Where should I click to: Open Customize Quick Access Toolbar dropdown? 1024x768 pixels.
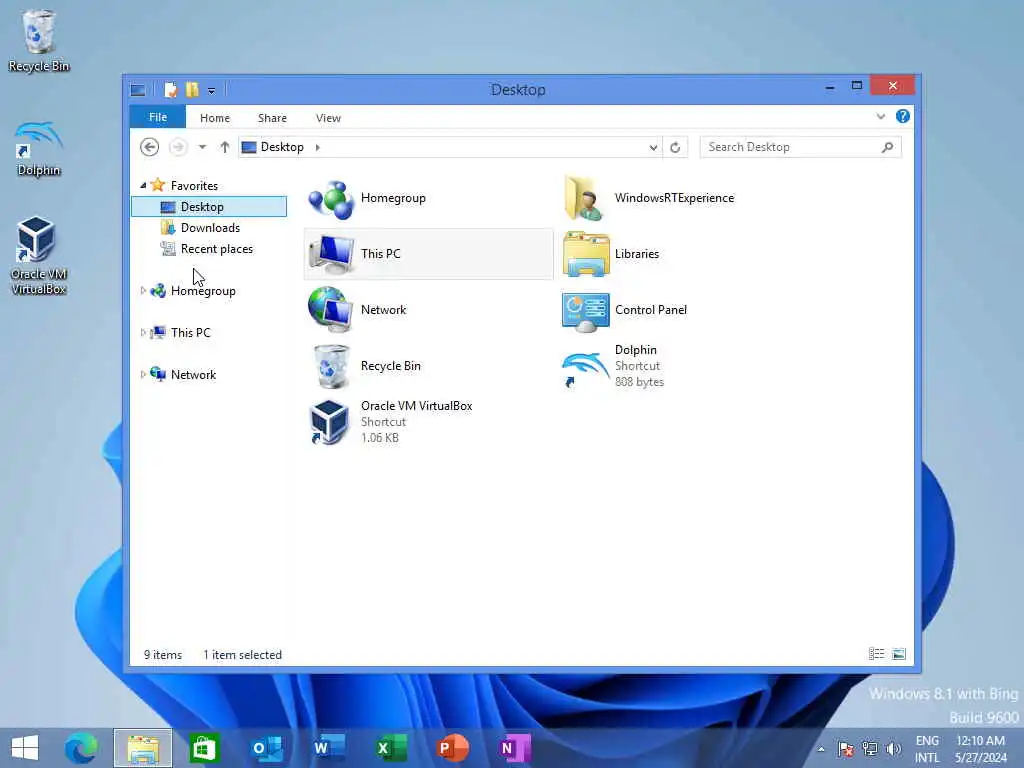212,91
